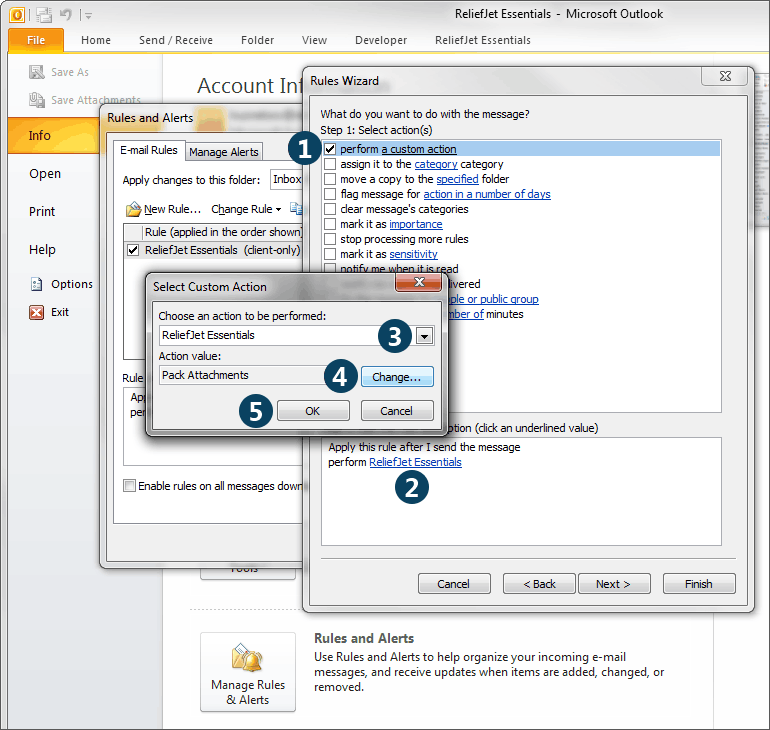Open the ReliefJet Essentials ribbon tab
Image resolution: width=770 pixels, height=730 pixels.
483,40
